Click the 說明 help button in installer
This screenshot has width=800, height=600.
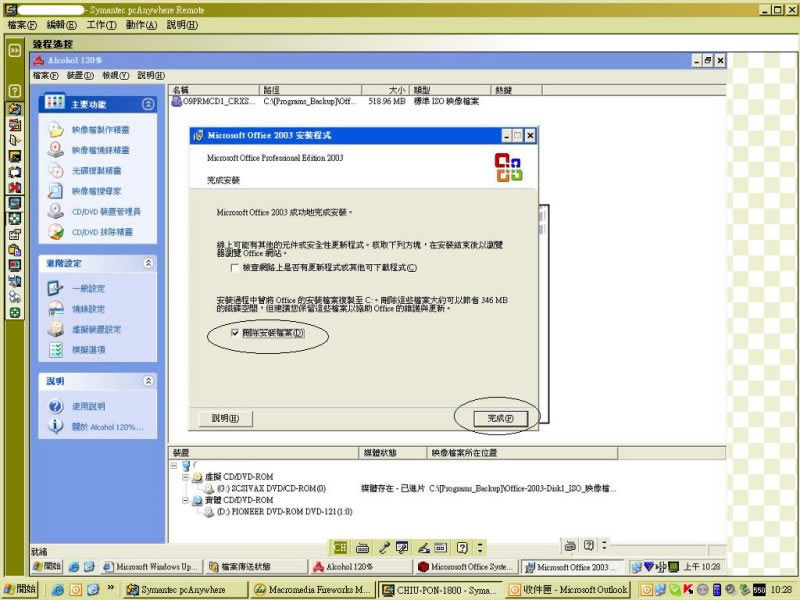(225, 418)
